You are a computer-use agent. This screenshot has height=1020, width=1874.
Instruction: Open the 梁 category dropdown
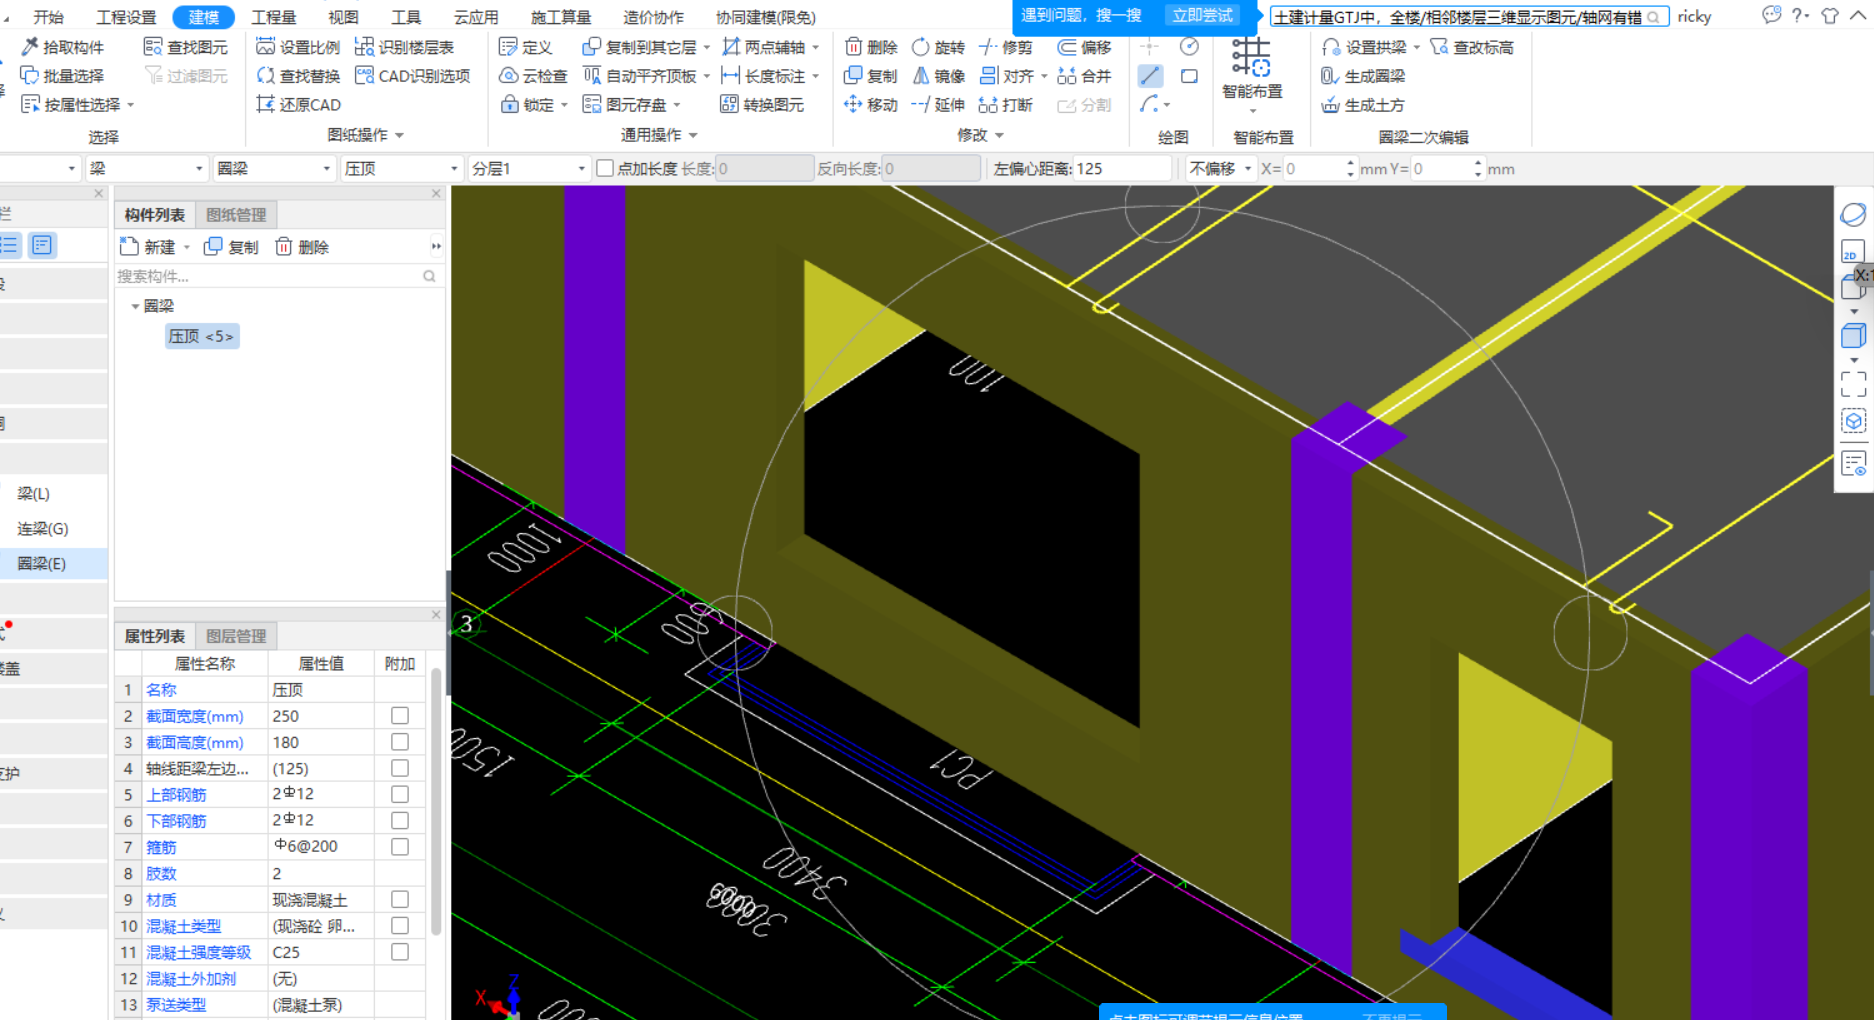[146, 169]
